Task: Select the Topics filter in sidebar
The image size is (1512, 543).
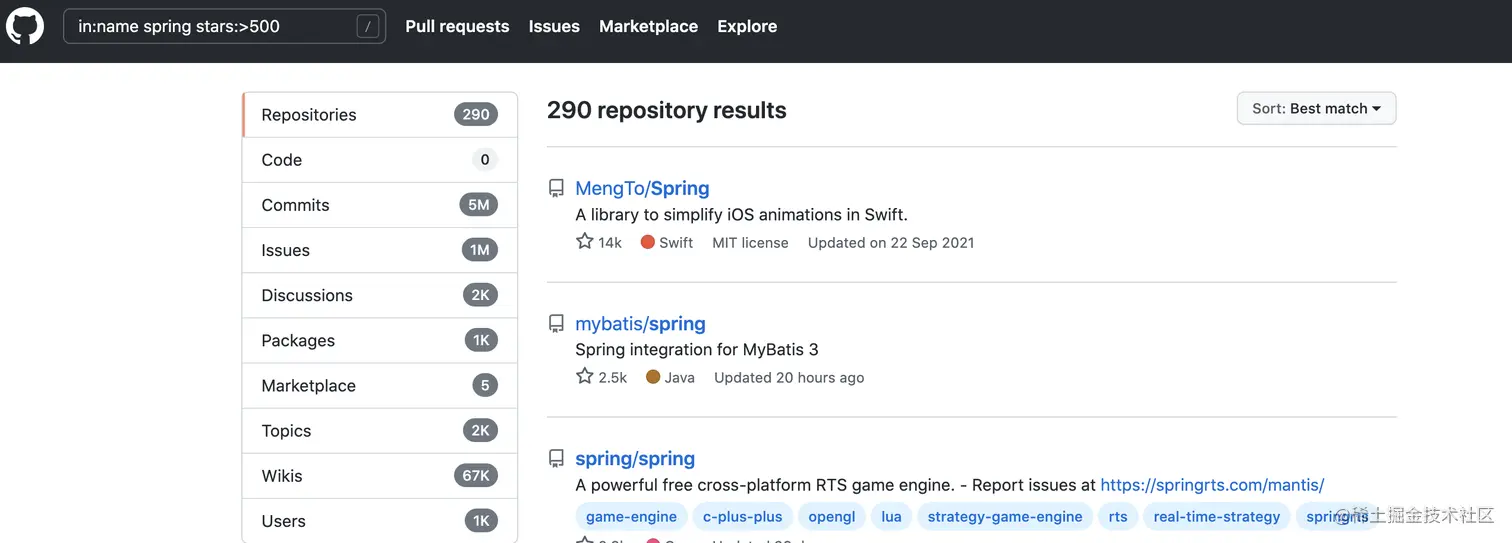Action: click(x=380, y=430)
